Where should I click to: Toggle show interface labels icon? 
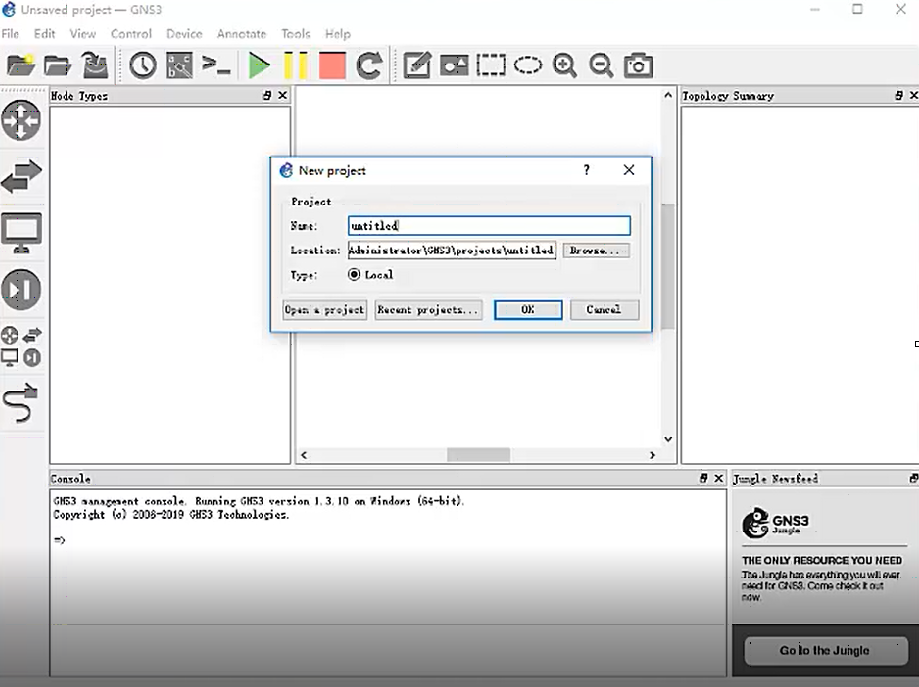pos(179,65)
